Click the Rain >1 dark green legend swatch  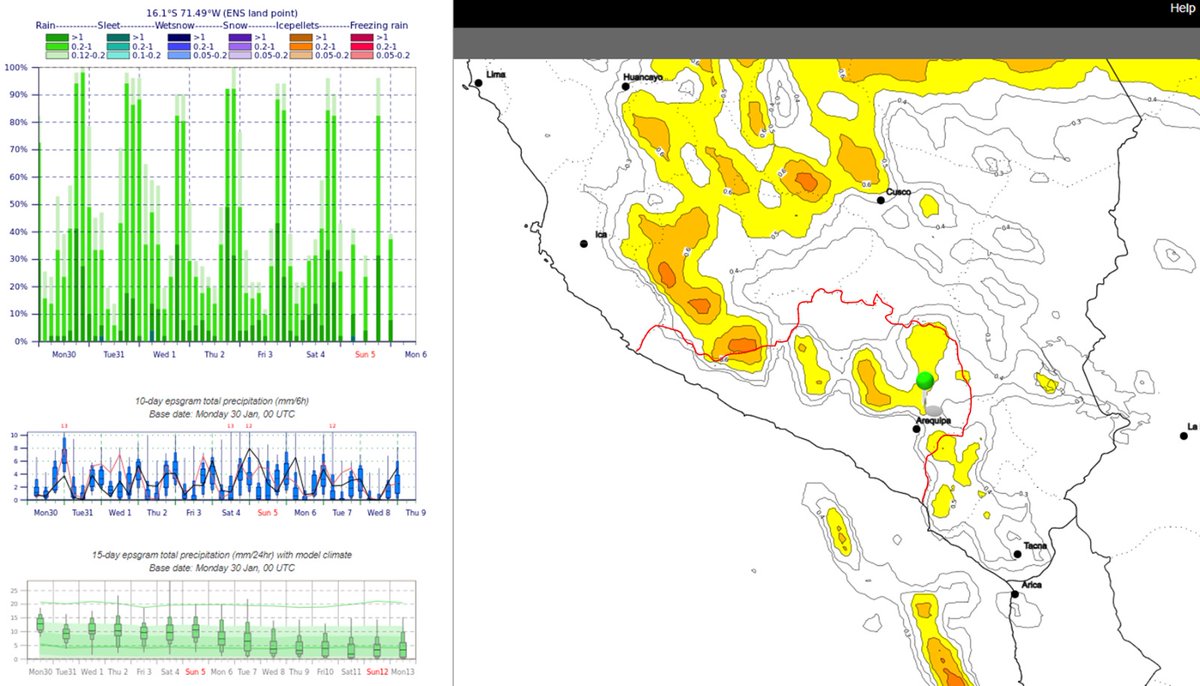[57, 37]
